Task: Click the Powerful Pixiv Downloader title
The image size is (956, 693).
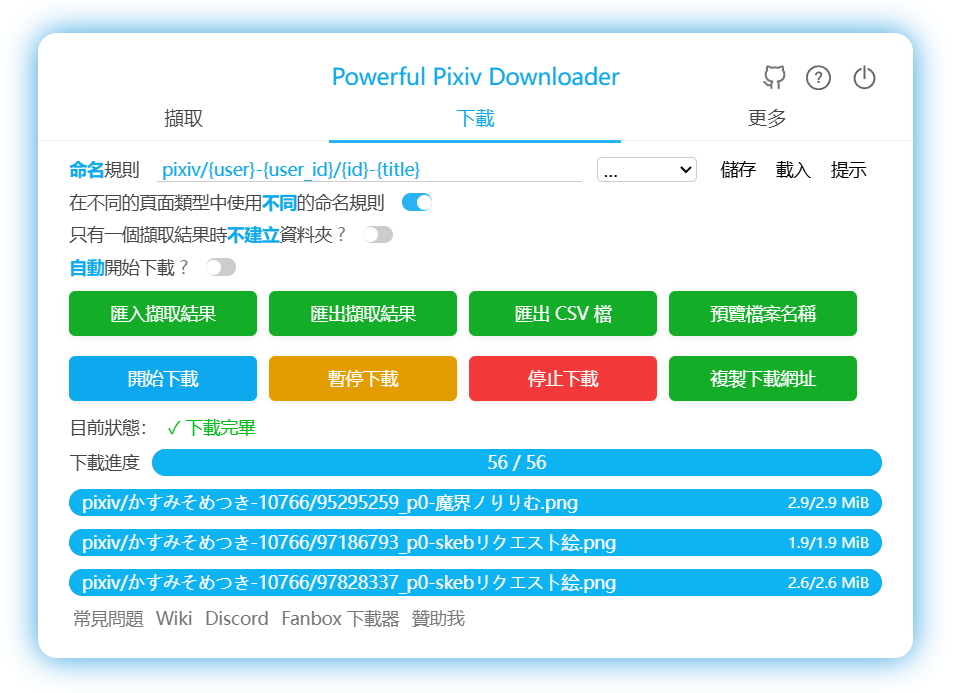Action: click(476, 77)
